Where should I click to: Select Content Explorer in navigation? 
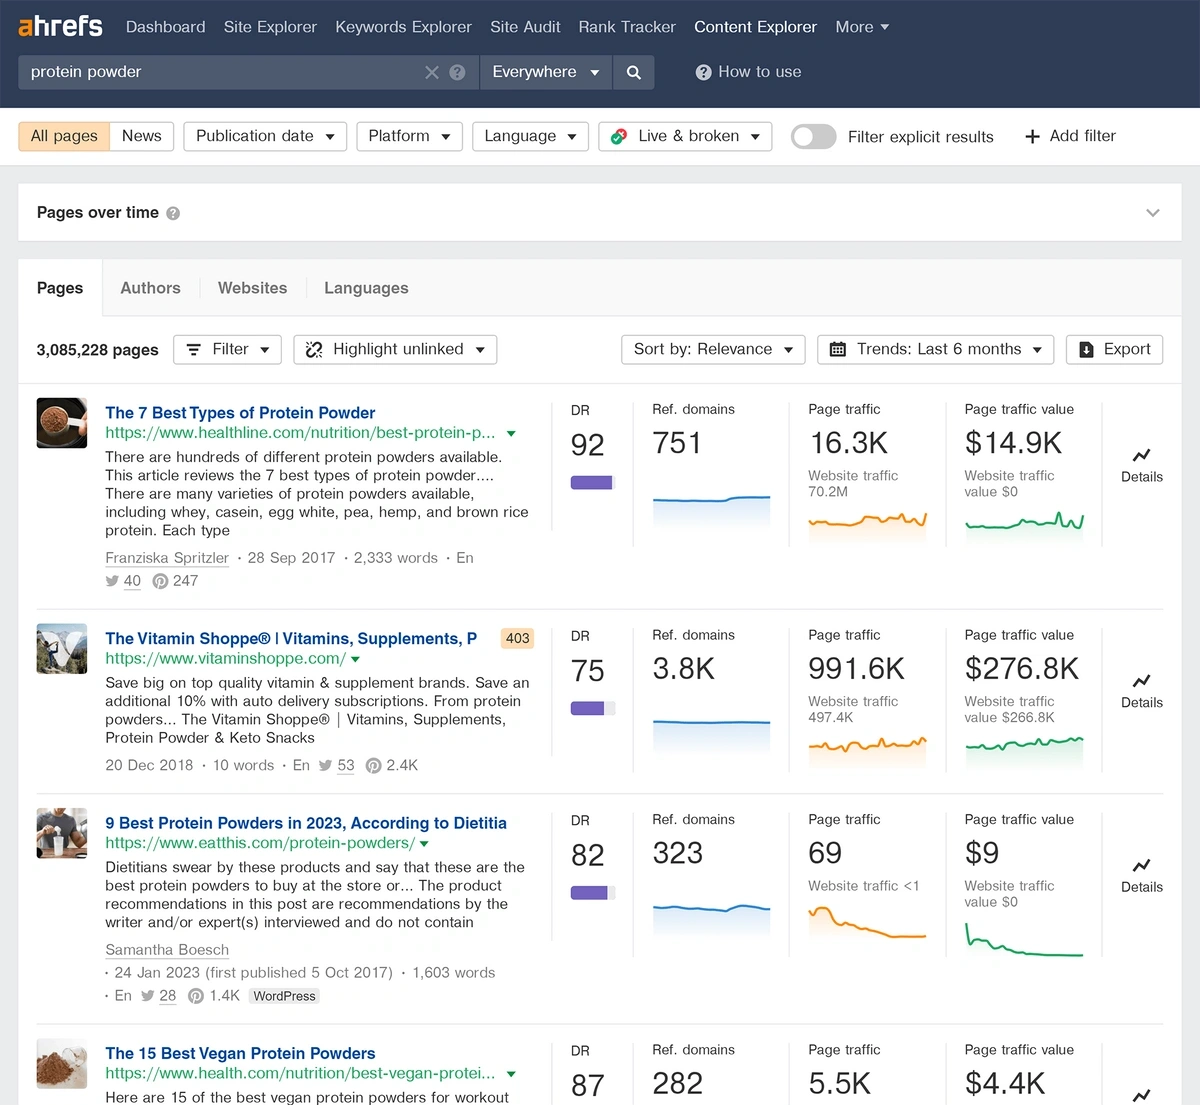tap(755, 27)
